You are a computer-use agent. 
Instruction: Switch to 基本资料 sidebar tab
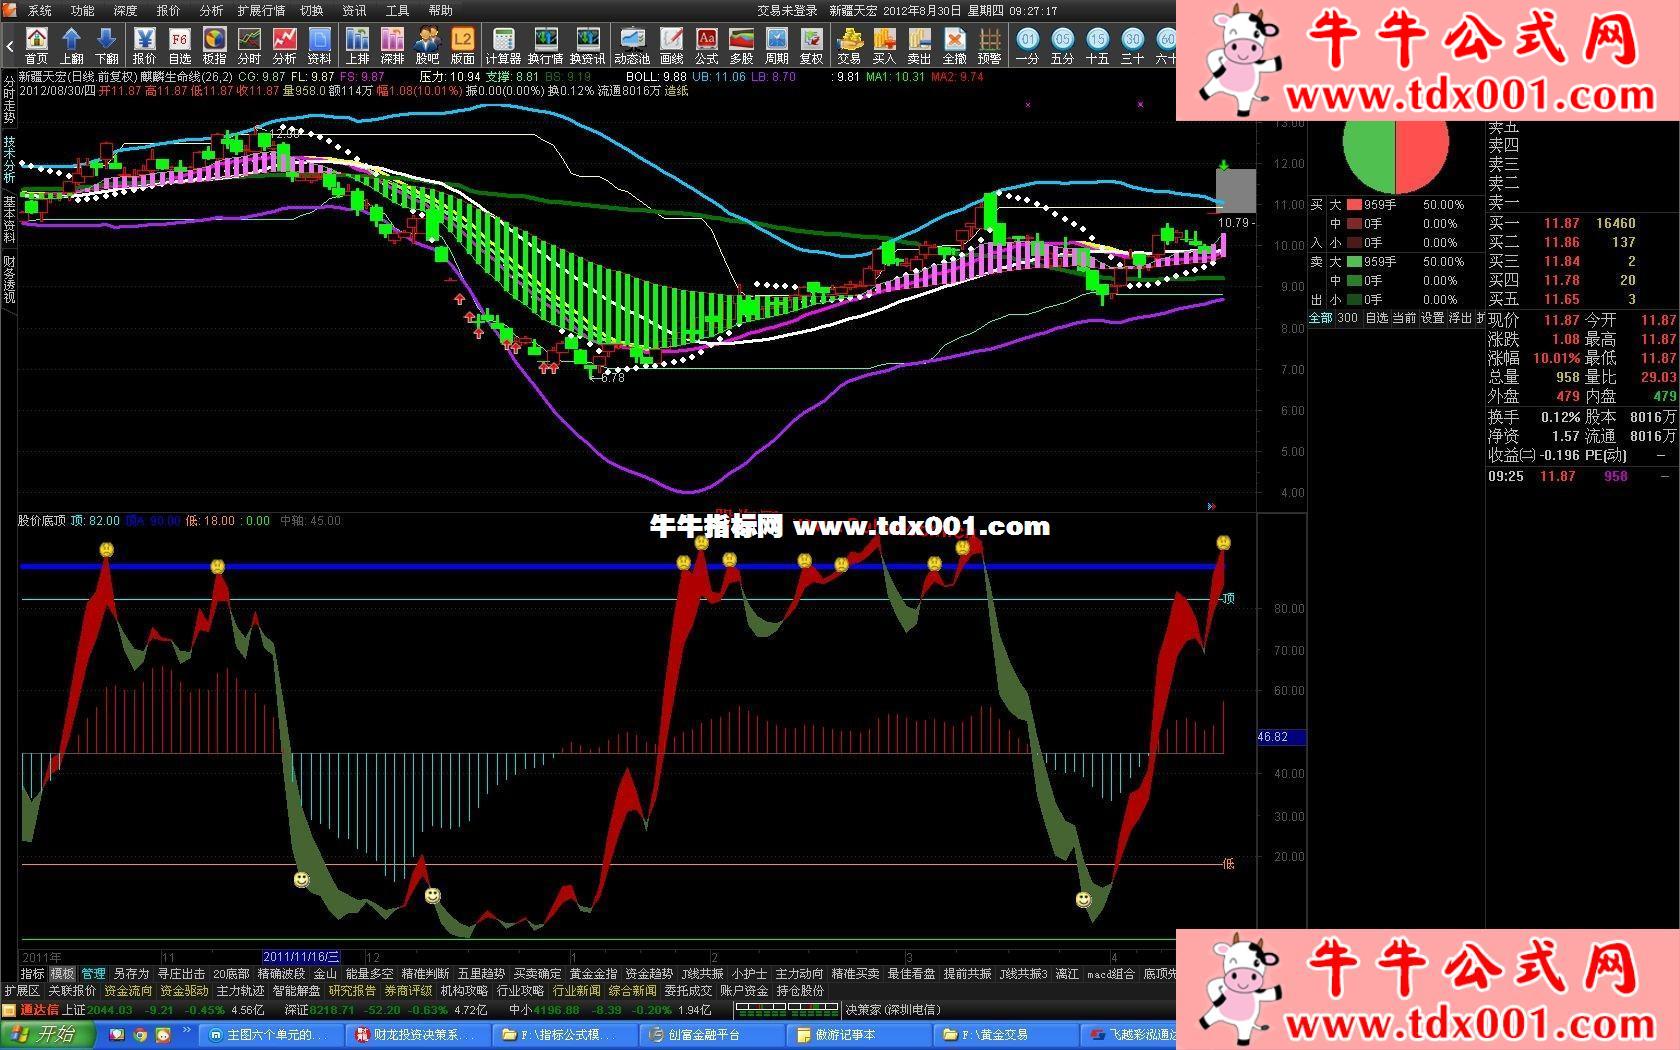(9, 219)
